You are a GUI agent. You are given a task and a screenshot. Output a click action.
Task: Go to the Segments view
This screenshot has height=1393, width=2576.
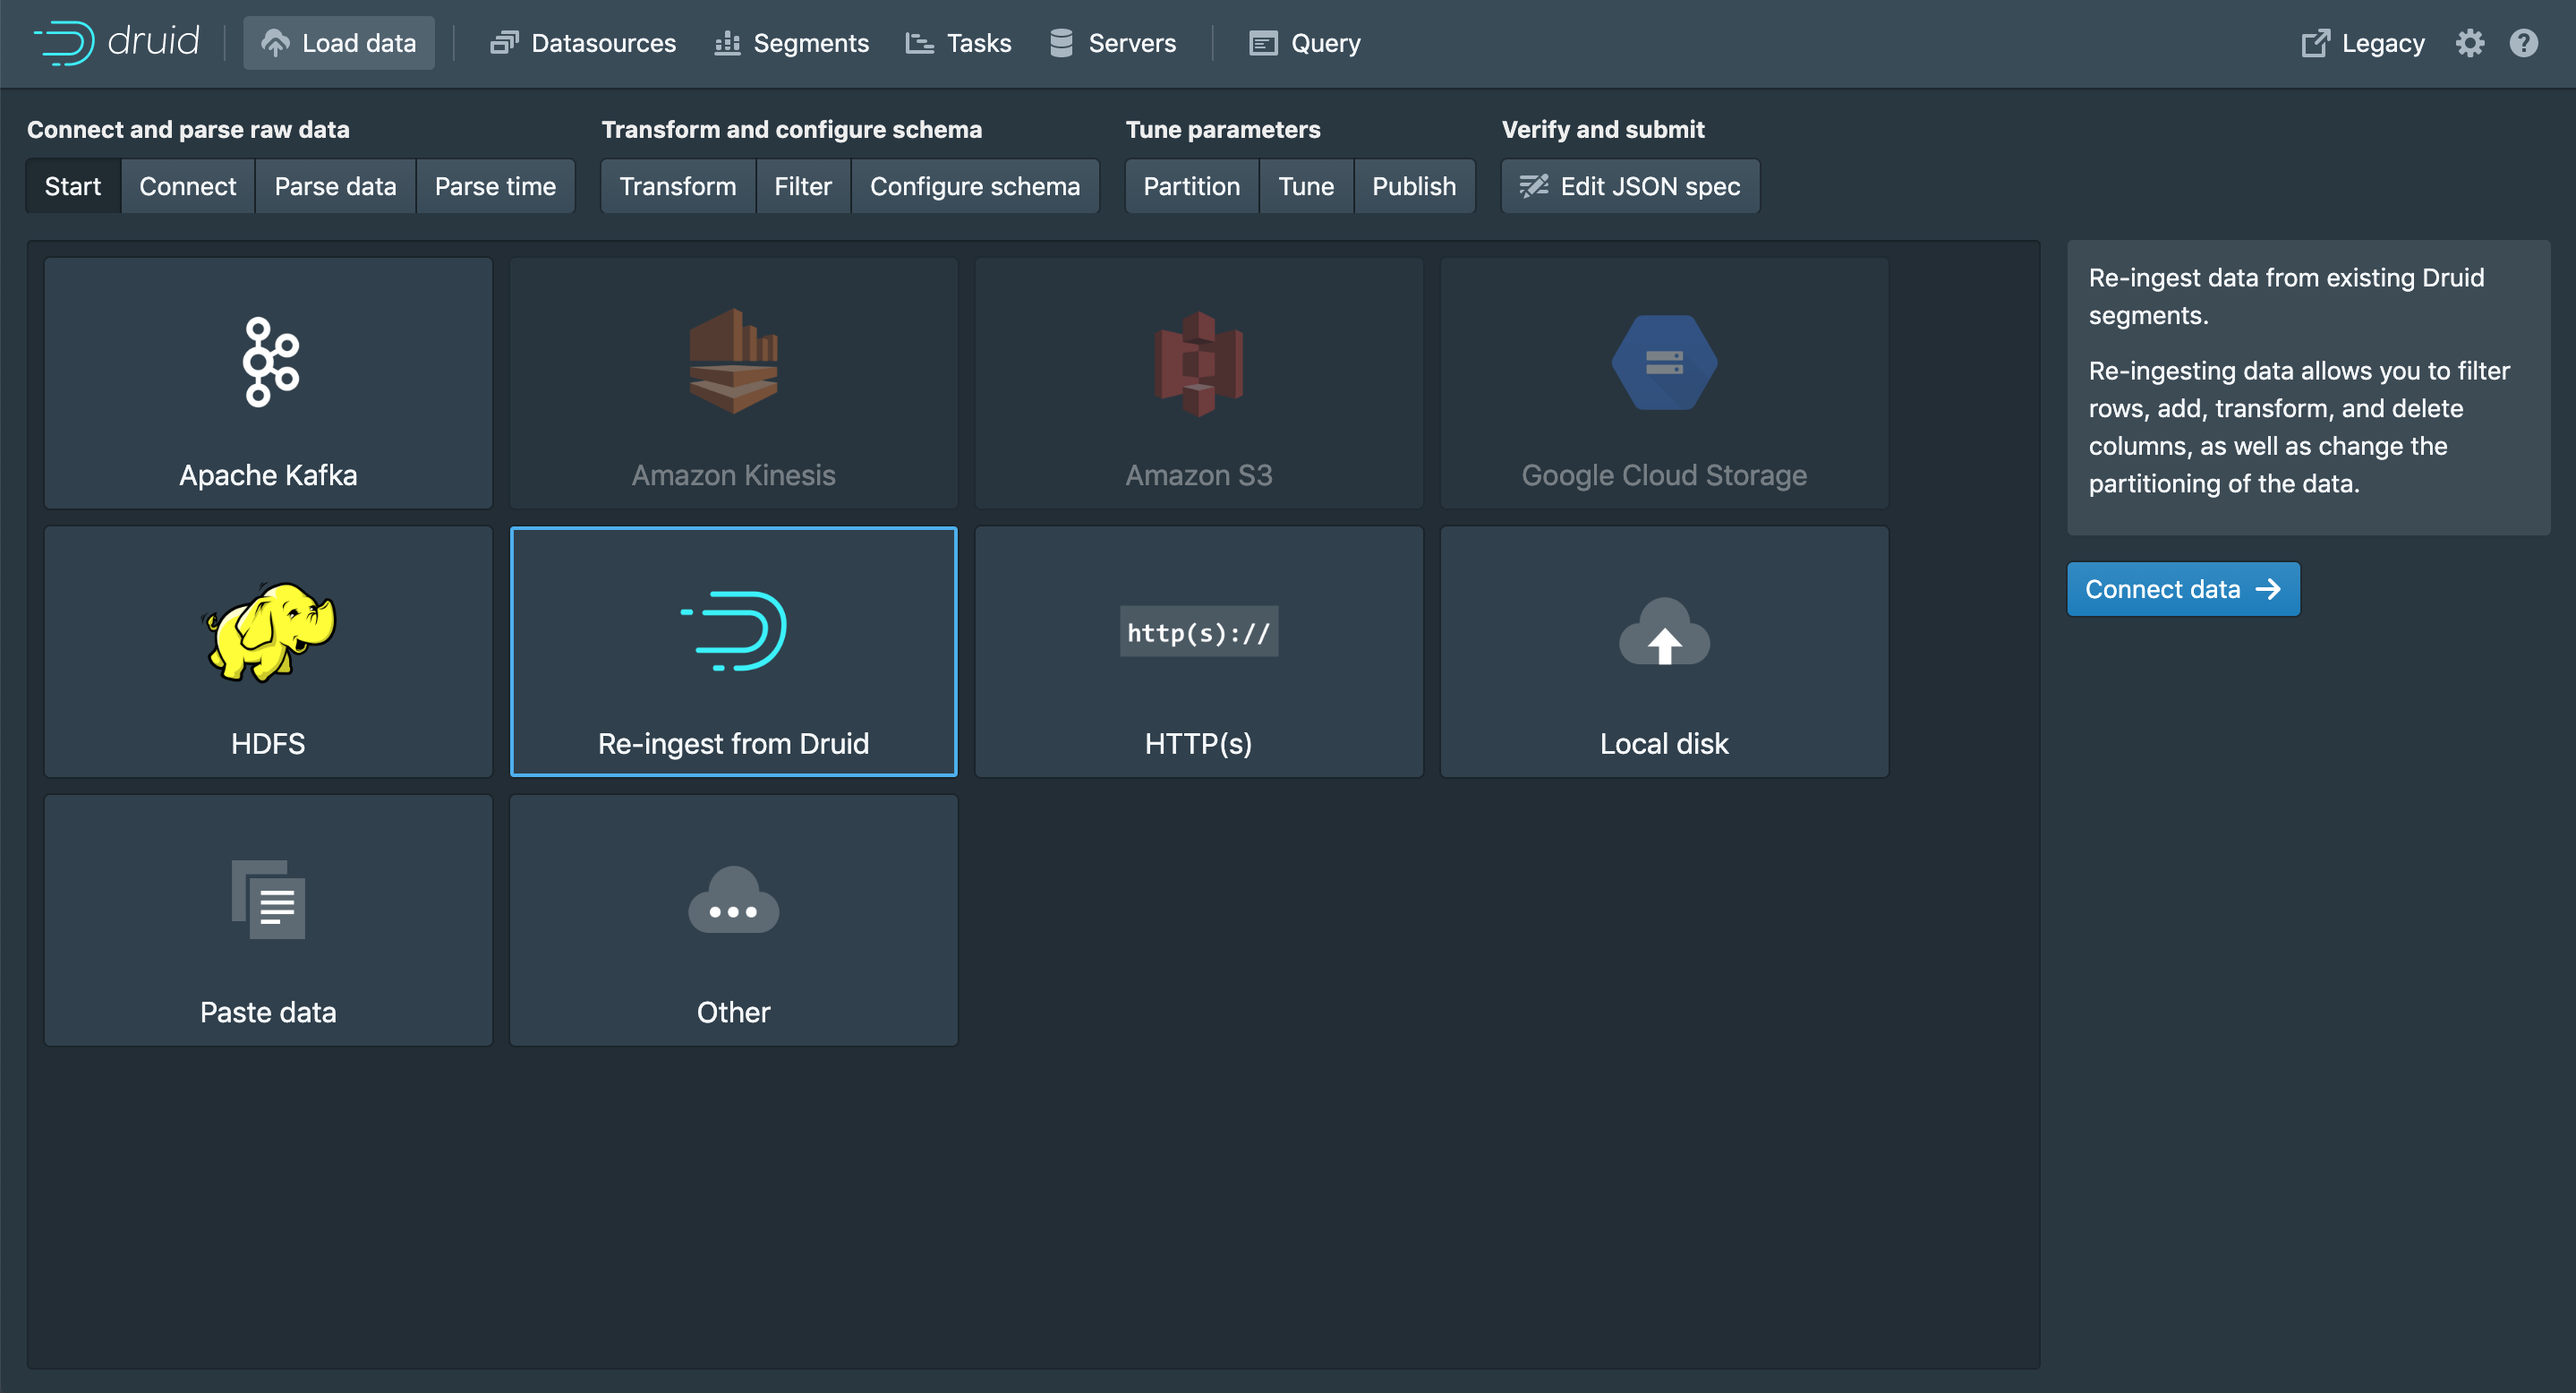pyautogui.click(x=792, y=43)
